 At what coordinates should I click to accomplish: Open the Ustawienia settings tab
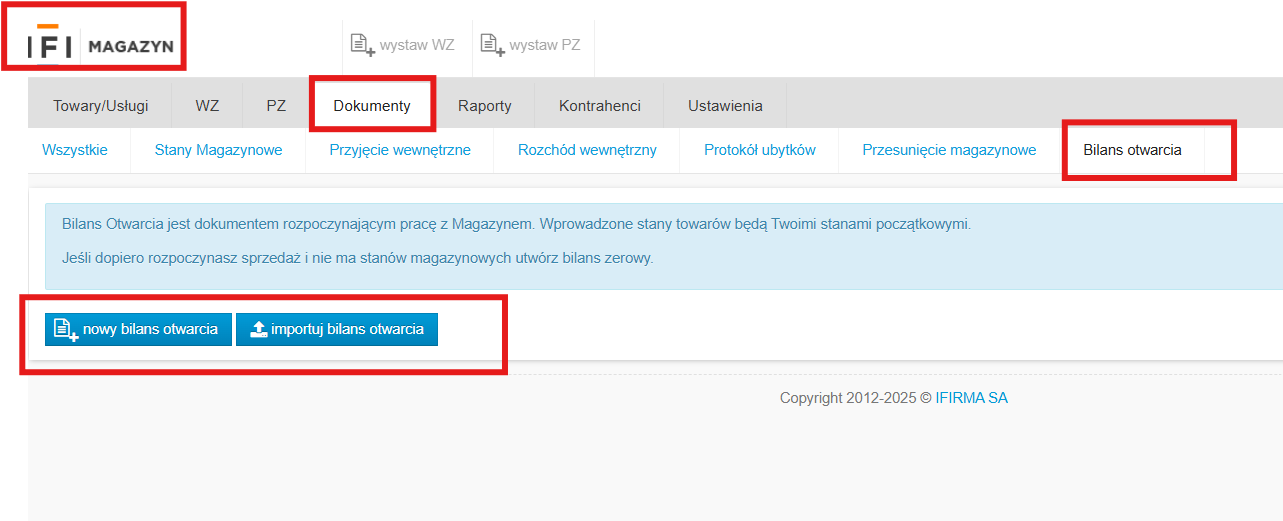[x=725, y=105]
